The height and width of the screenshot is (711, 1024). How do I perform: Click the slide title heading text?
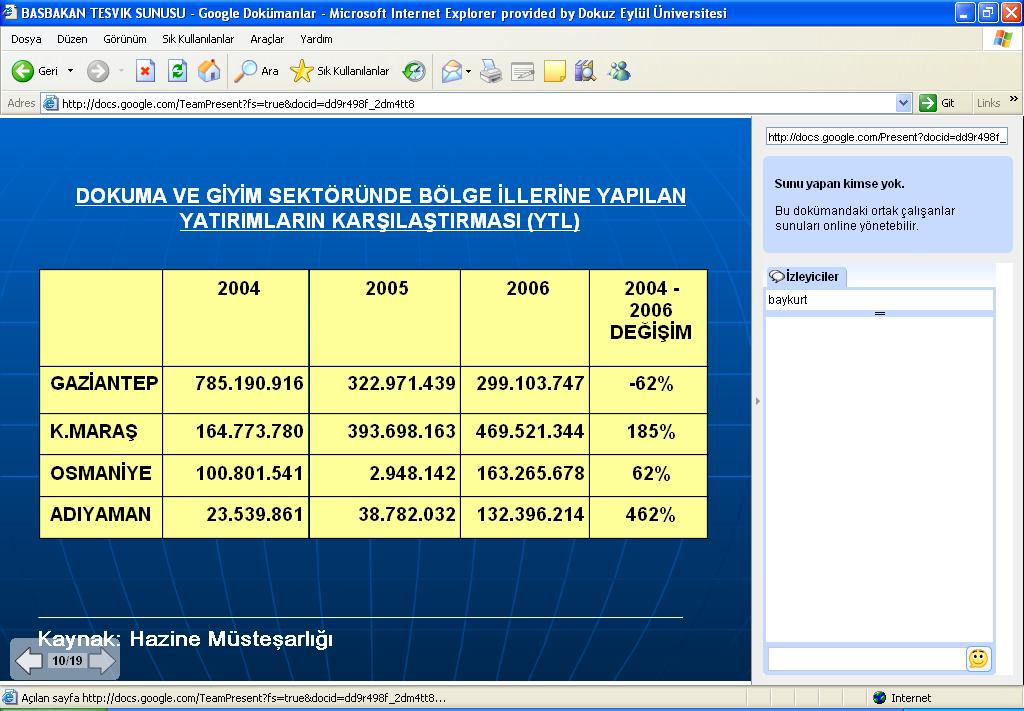(x=380, y=208)
